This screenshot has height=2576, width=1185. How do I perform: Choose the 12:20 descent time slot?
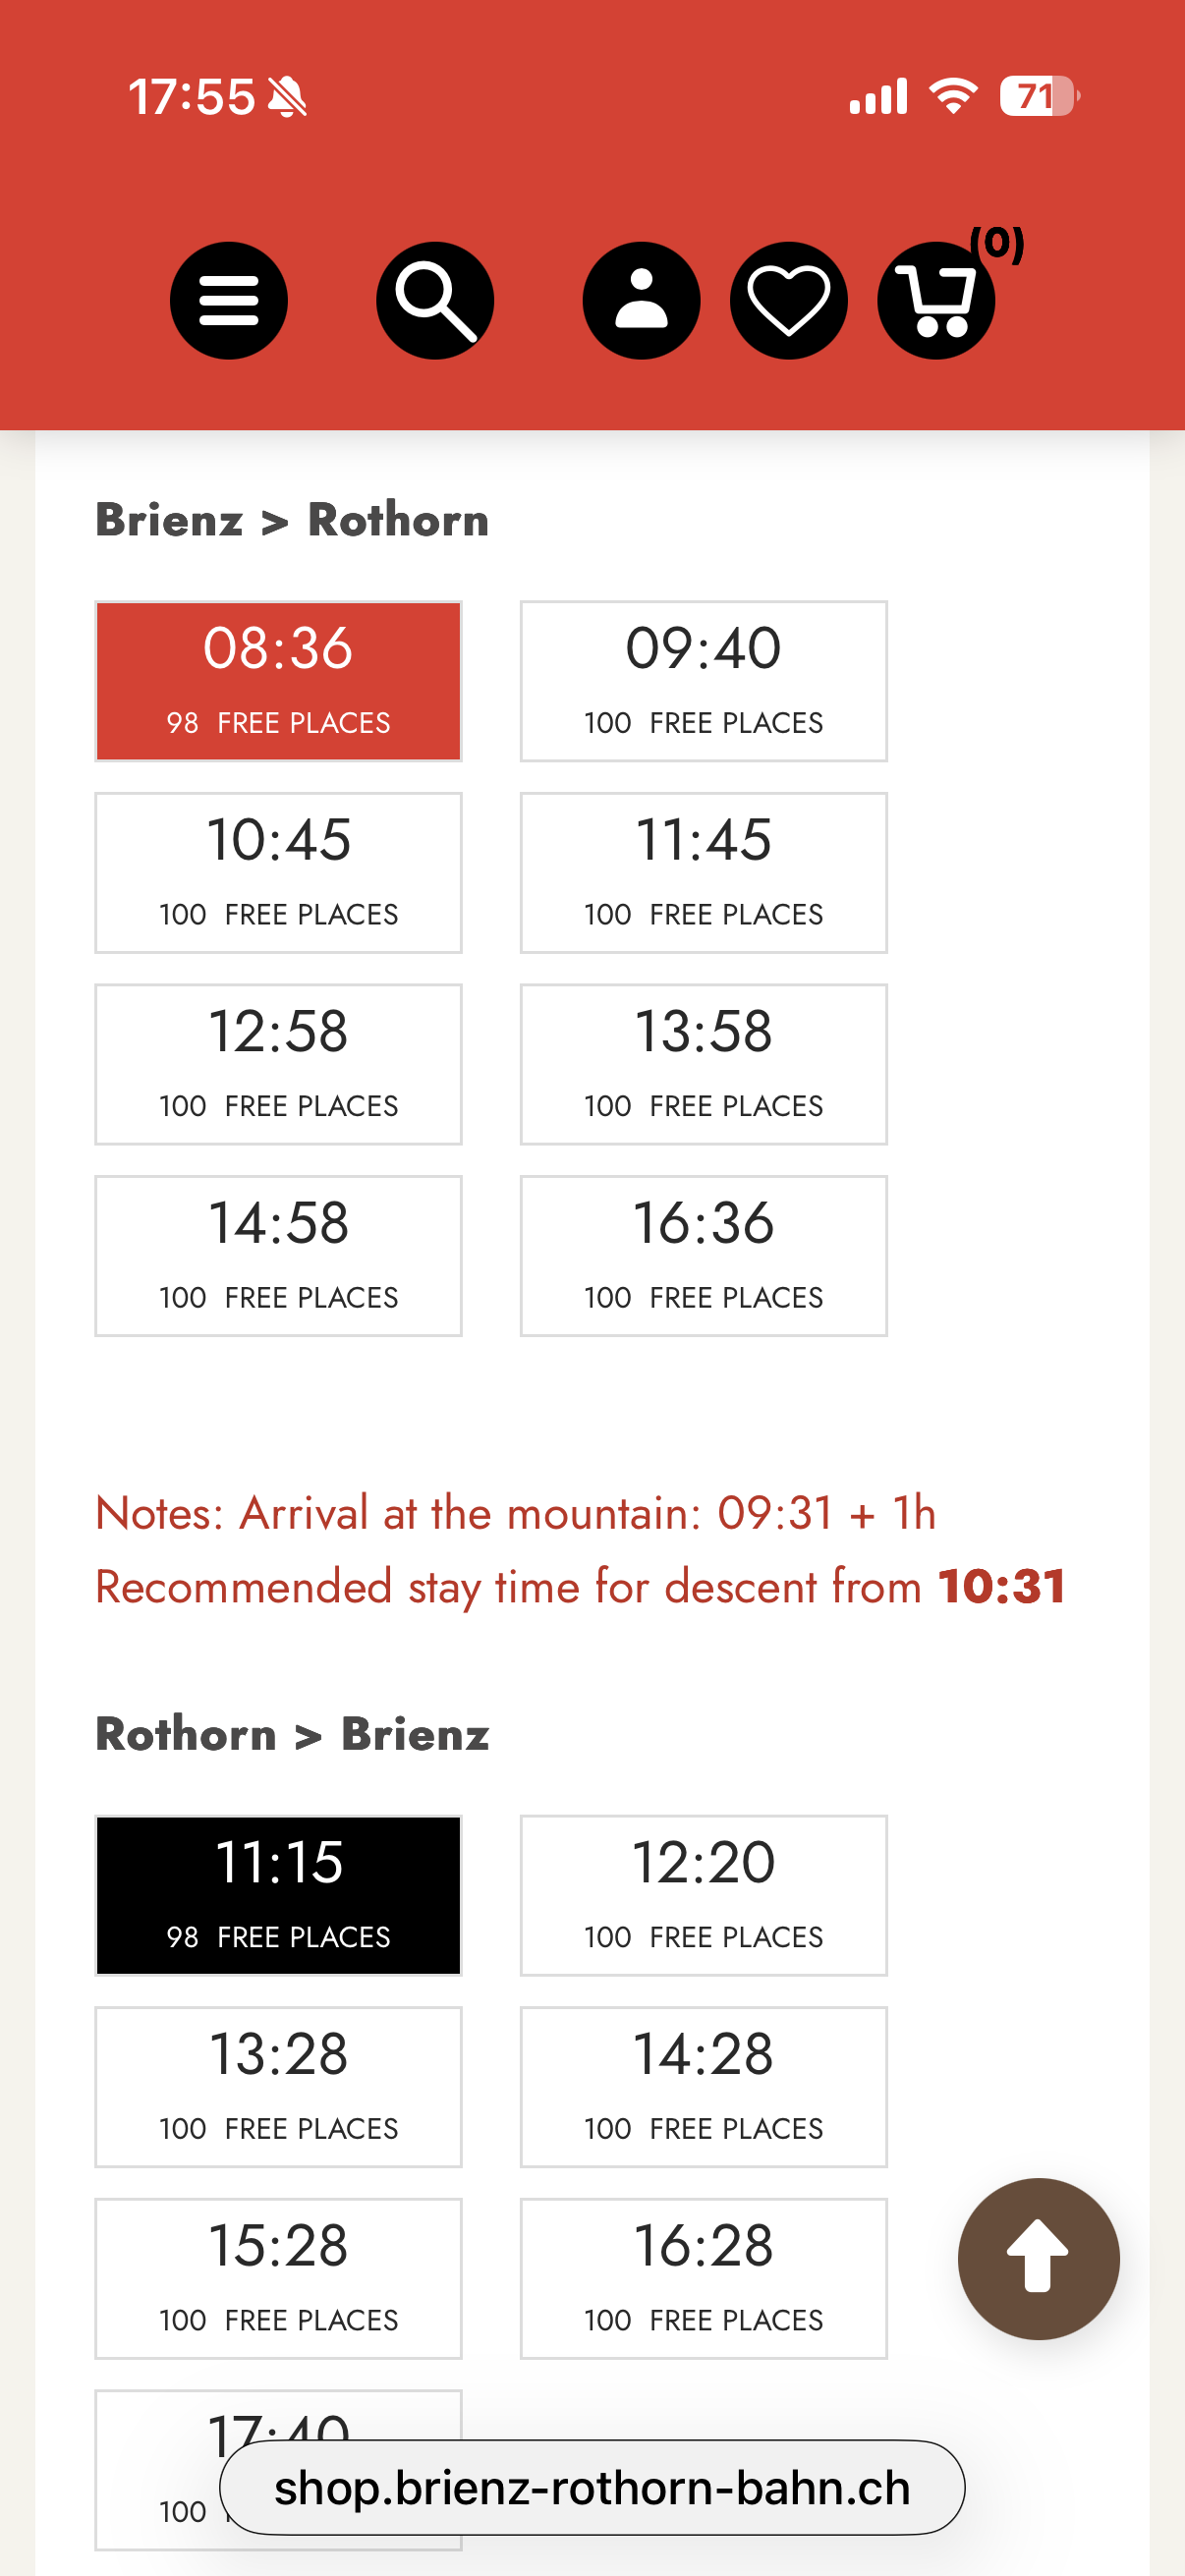pos(703,1895)
